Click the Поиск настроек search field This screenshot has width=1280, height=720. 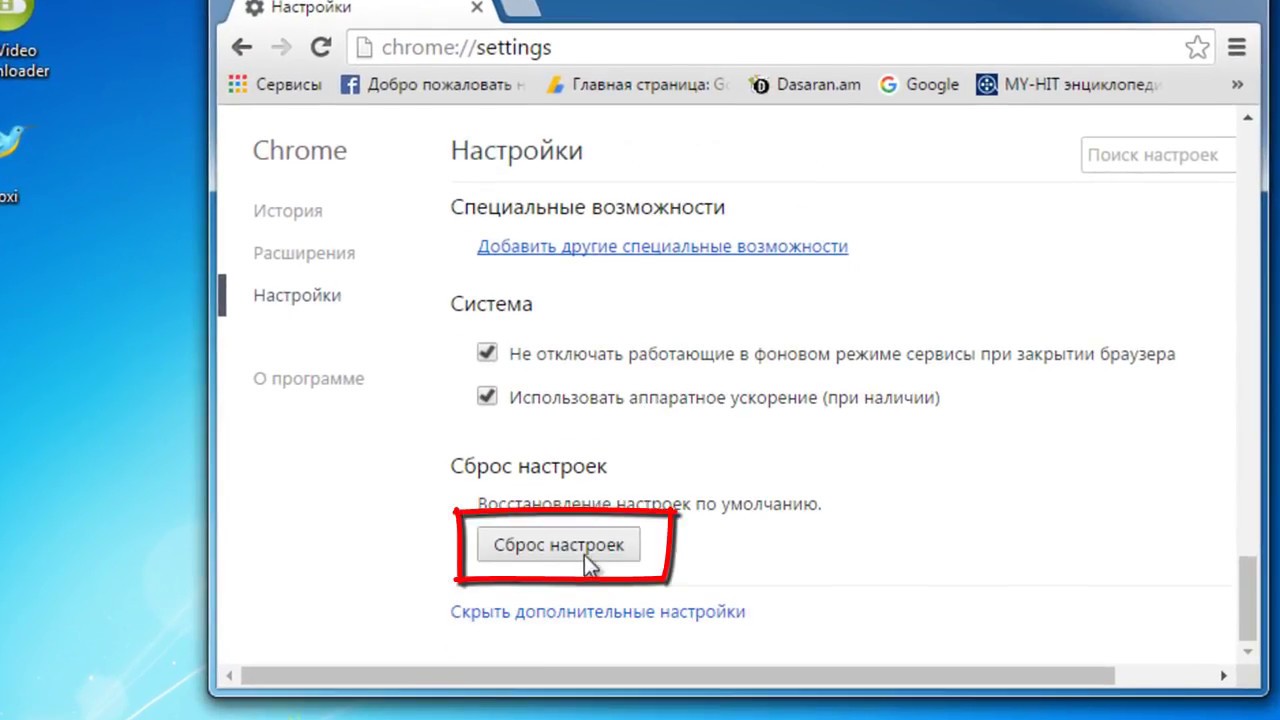point(1158,155)
